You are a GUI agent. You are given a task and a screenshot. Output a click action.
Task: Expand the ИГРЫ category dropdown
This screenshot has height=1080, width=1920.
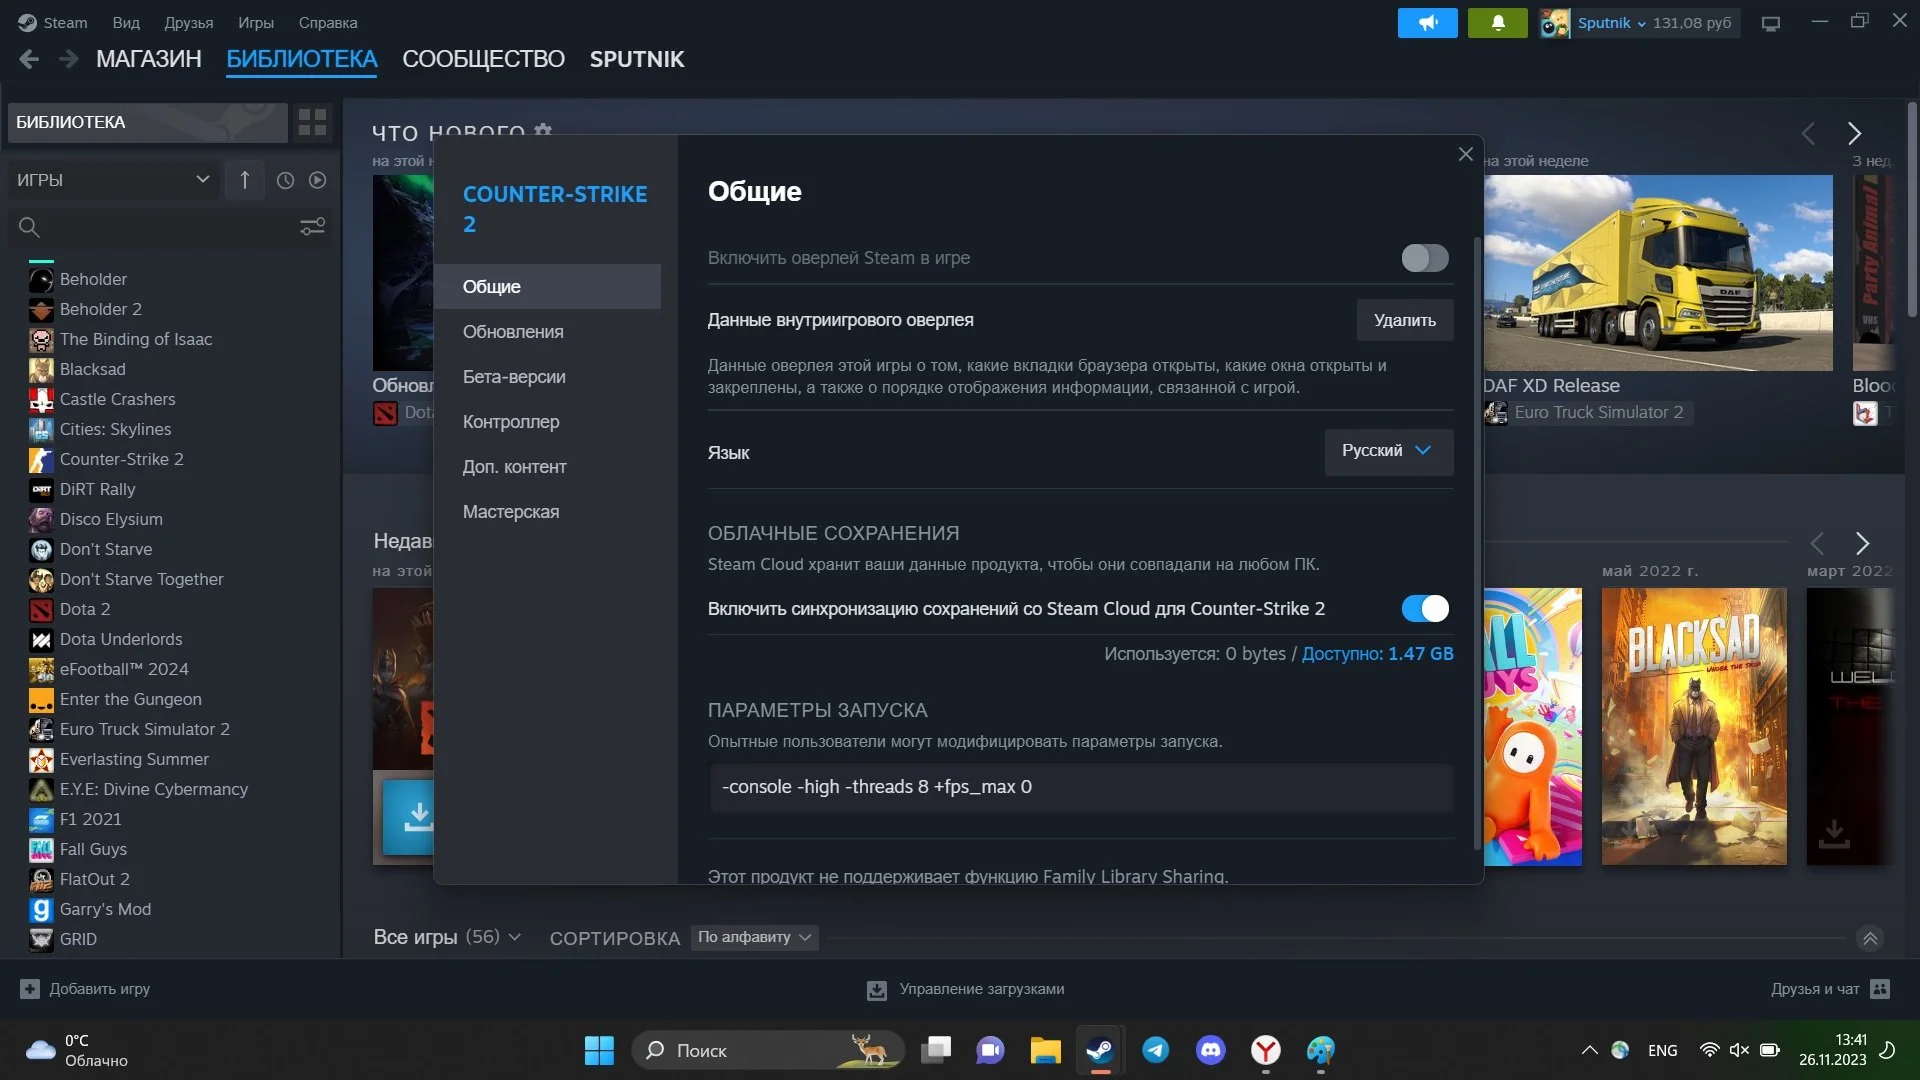113,180
